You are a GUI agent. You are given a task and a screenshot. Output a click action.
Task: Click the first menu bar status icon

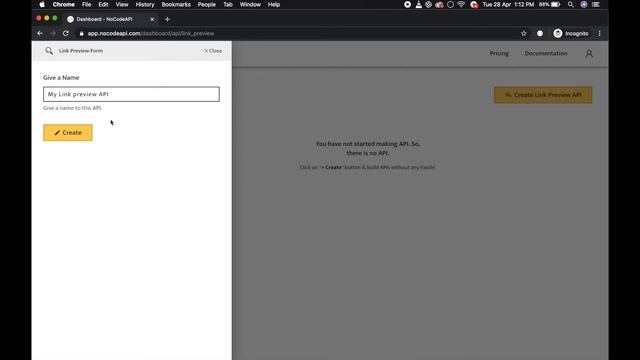pos(407,4)
